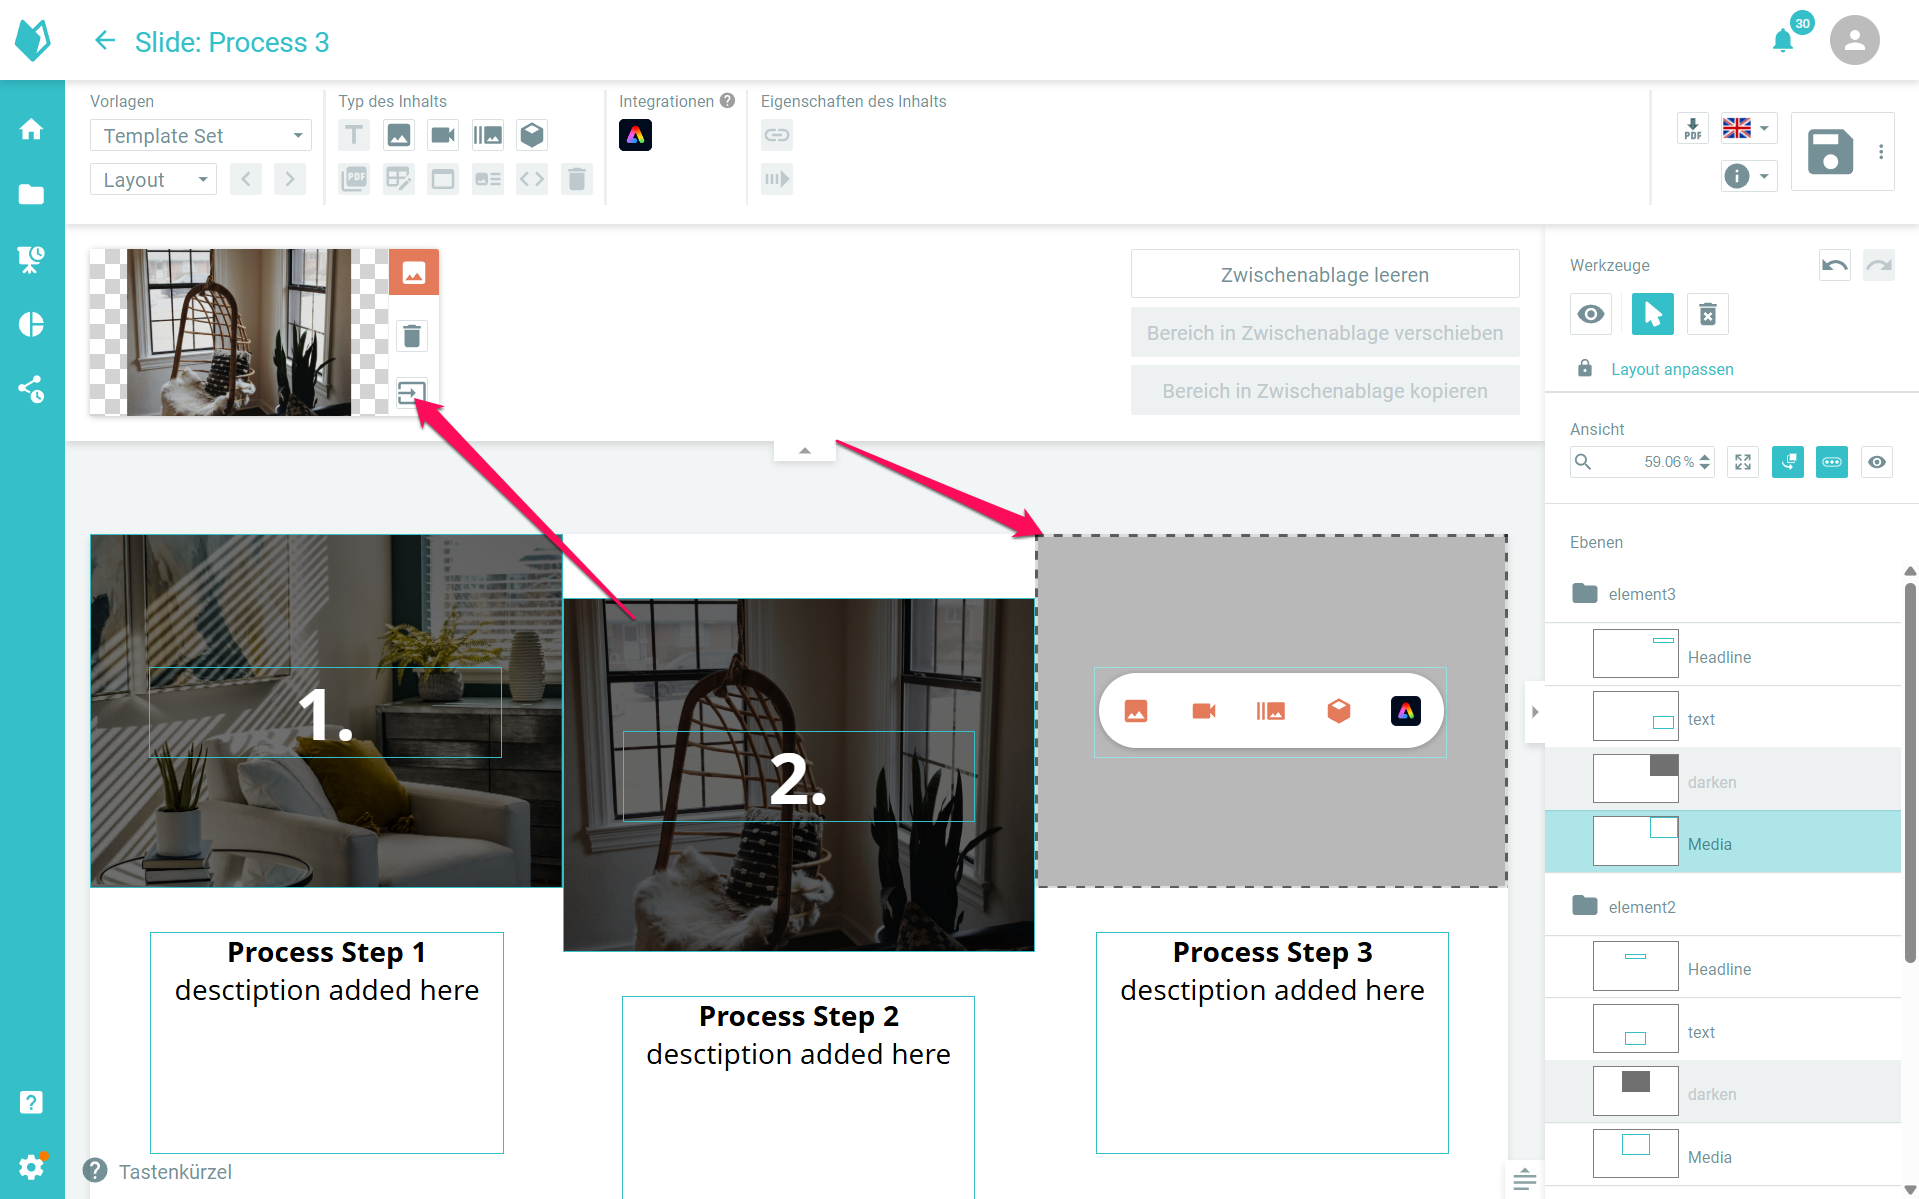The width and height of the screenshot is (1919, 1199).
Task: Click the zoom percentage stepper arrows
Action: point(1705,462)
